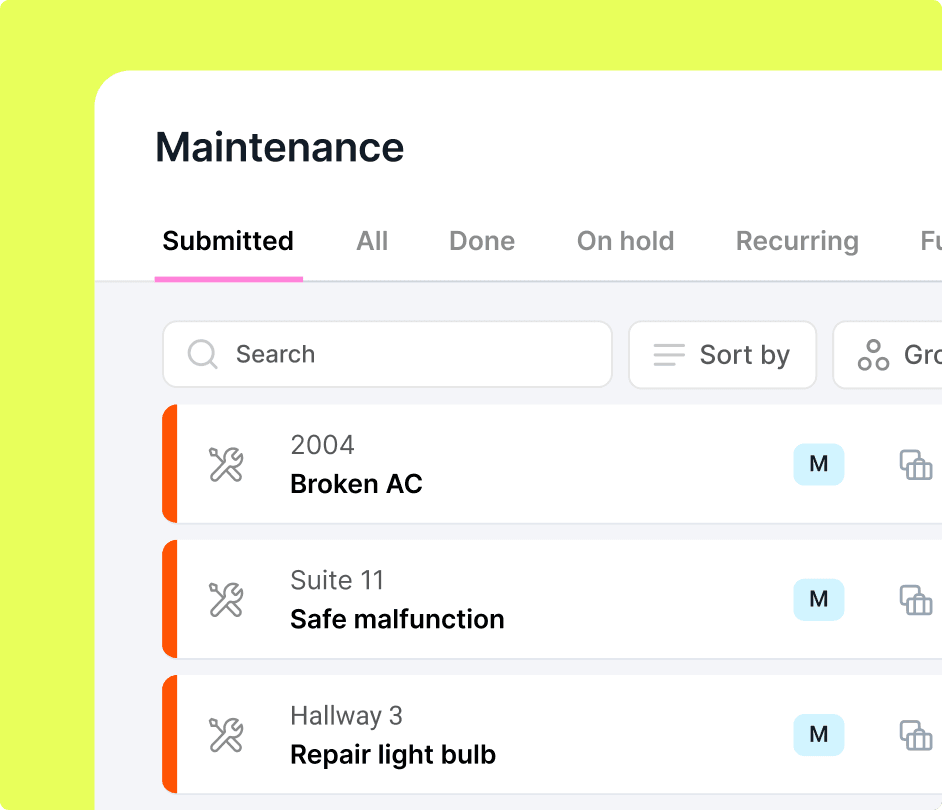Click the M badge on Broken AC row
This screenshot has width=942, height=810.
pos(819,464)
